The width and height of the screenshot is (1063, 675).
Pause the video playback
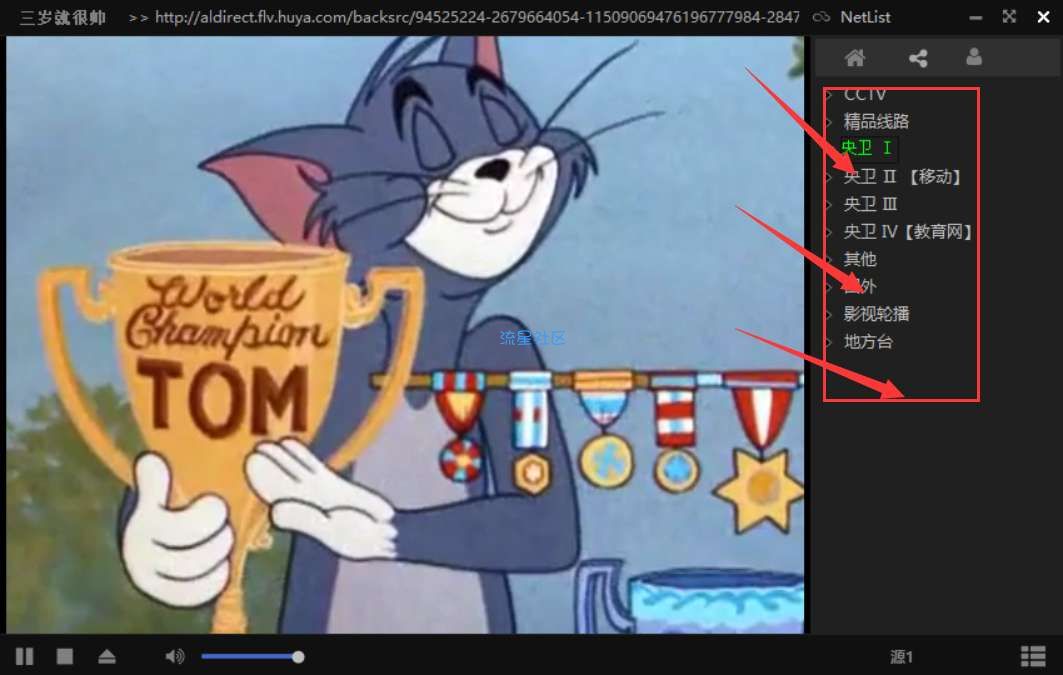click(24, 656)
